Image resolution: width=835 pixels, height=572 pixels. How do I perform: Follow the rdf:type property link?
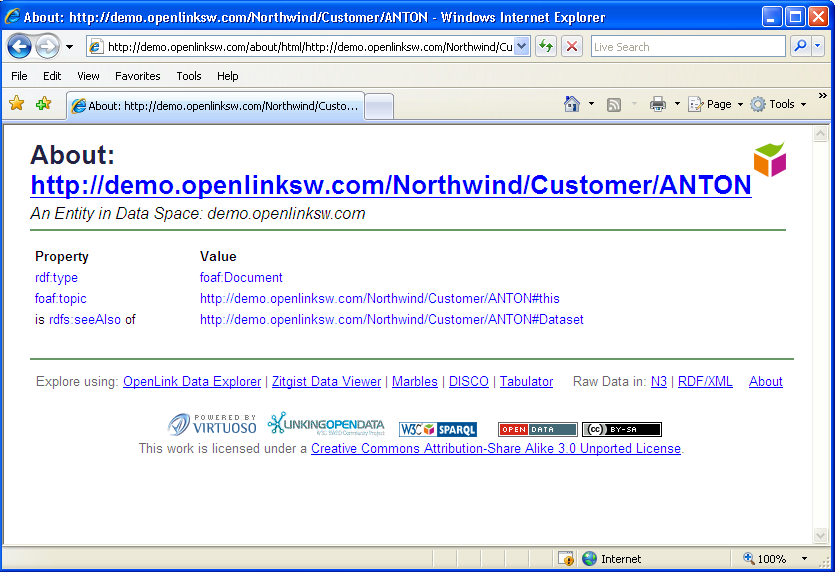(56, 277)
